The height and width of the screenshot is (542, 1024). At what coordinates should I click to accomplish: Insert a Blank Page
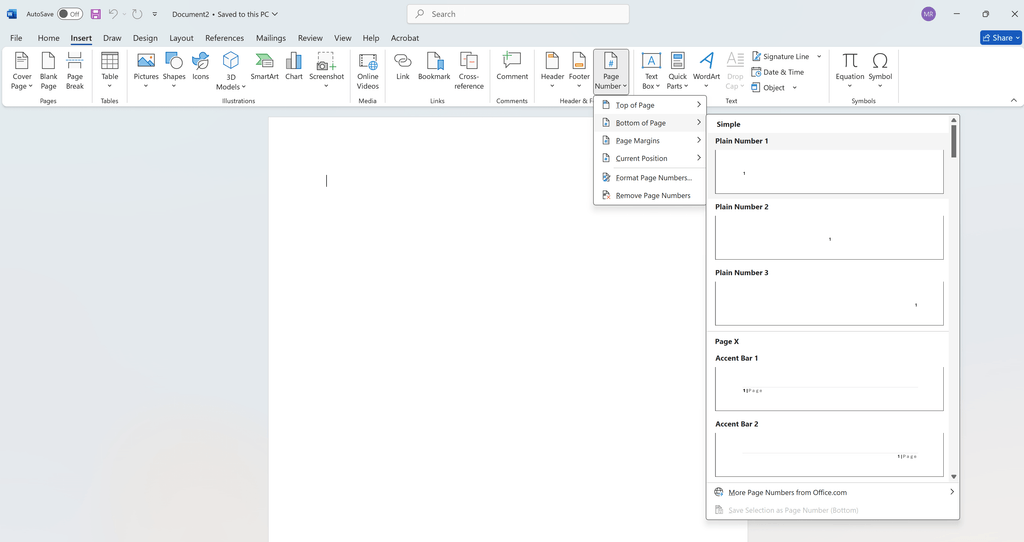pos(48,71)
